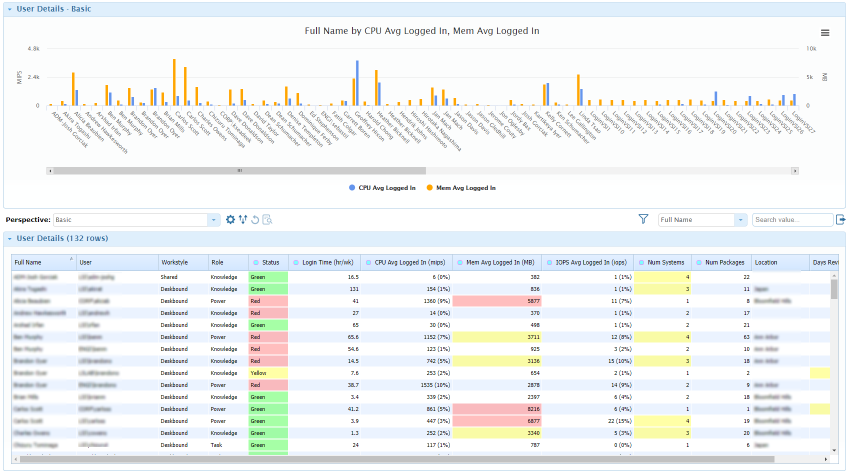Click the export icon beside search field
Image resolution: width=850 pixels, height=474 pixels.
841,220
